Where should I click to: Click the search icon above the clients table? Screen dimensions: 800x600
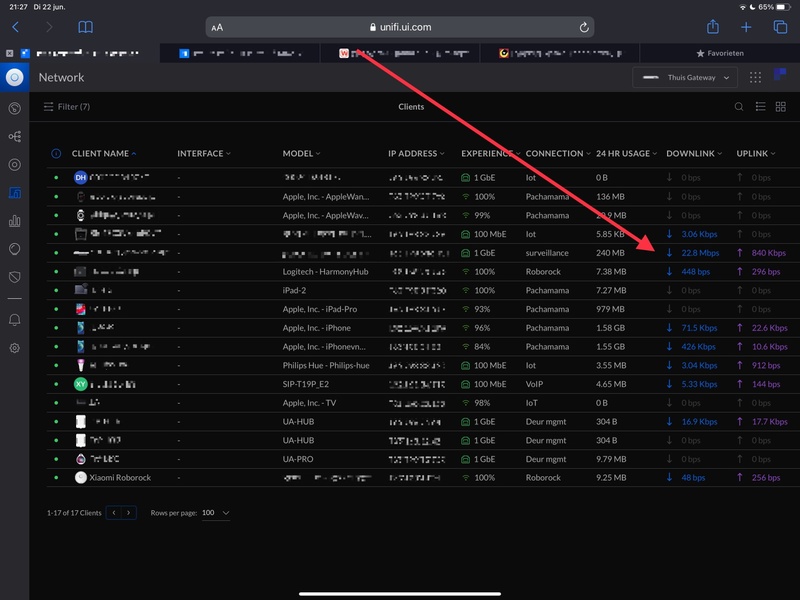[x=739, y=107]
